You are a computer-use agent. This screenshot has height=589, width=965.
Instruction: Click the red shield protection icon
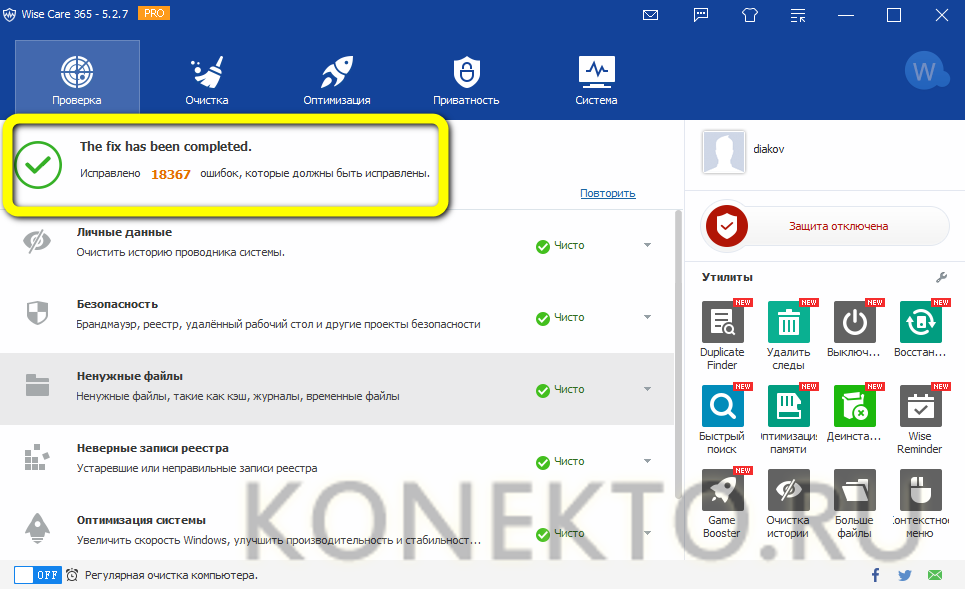pos(727,226)
